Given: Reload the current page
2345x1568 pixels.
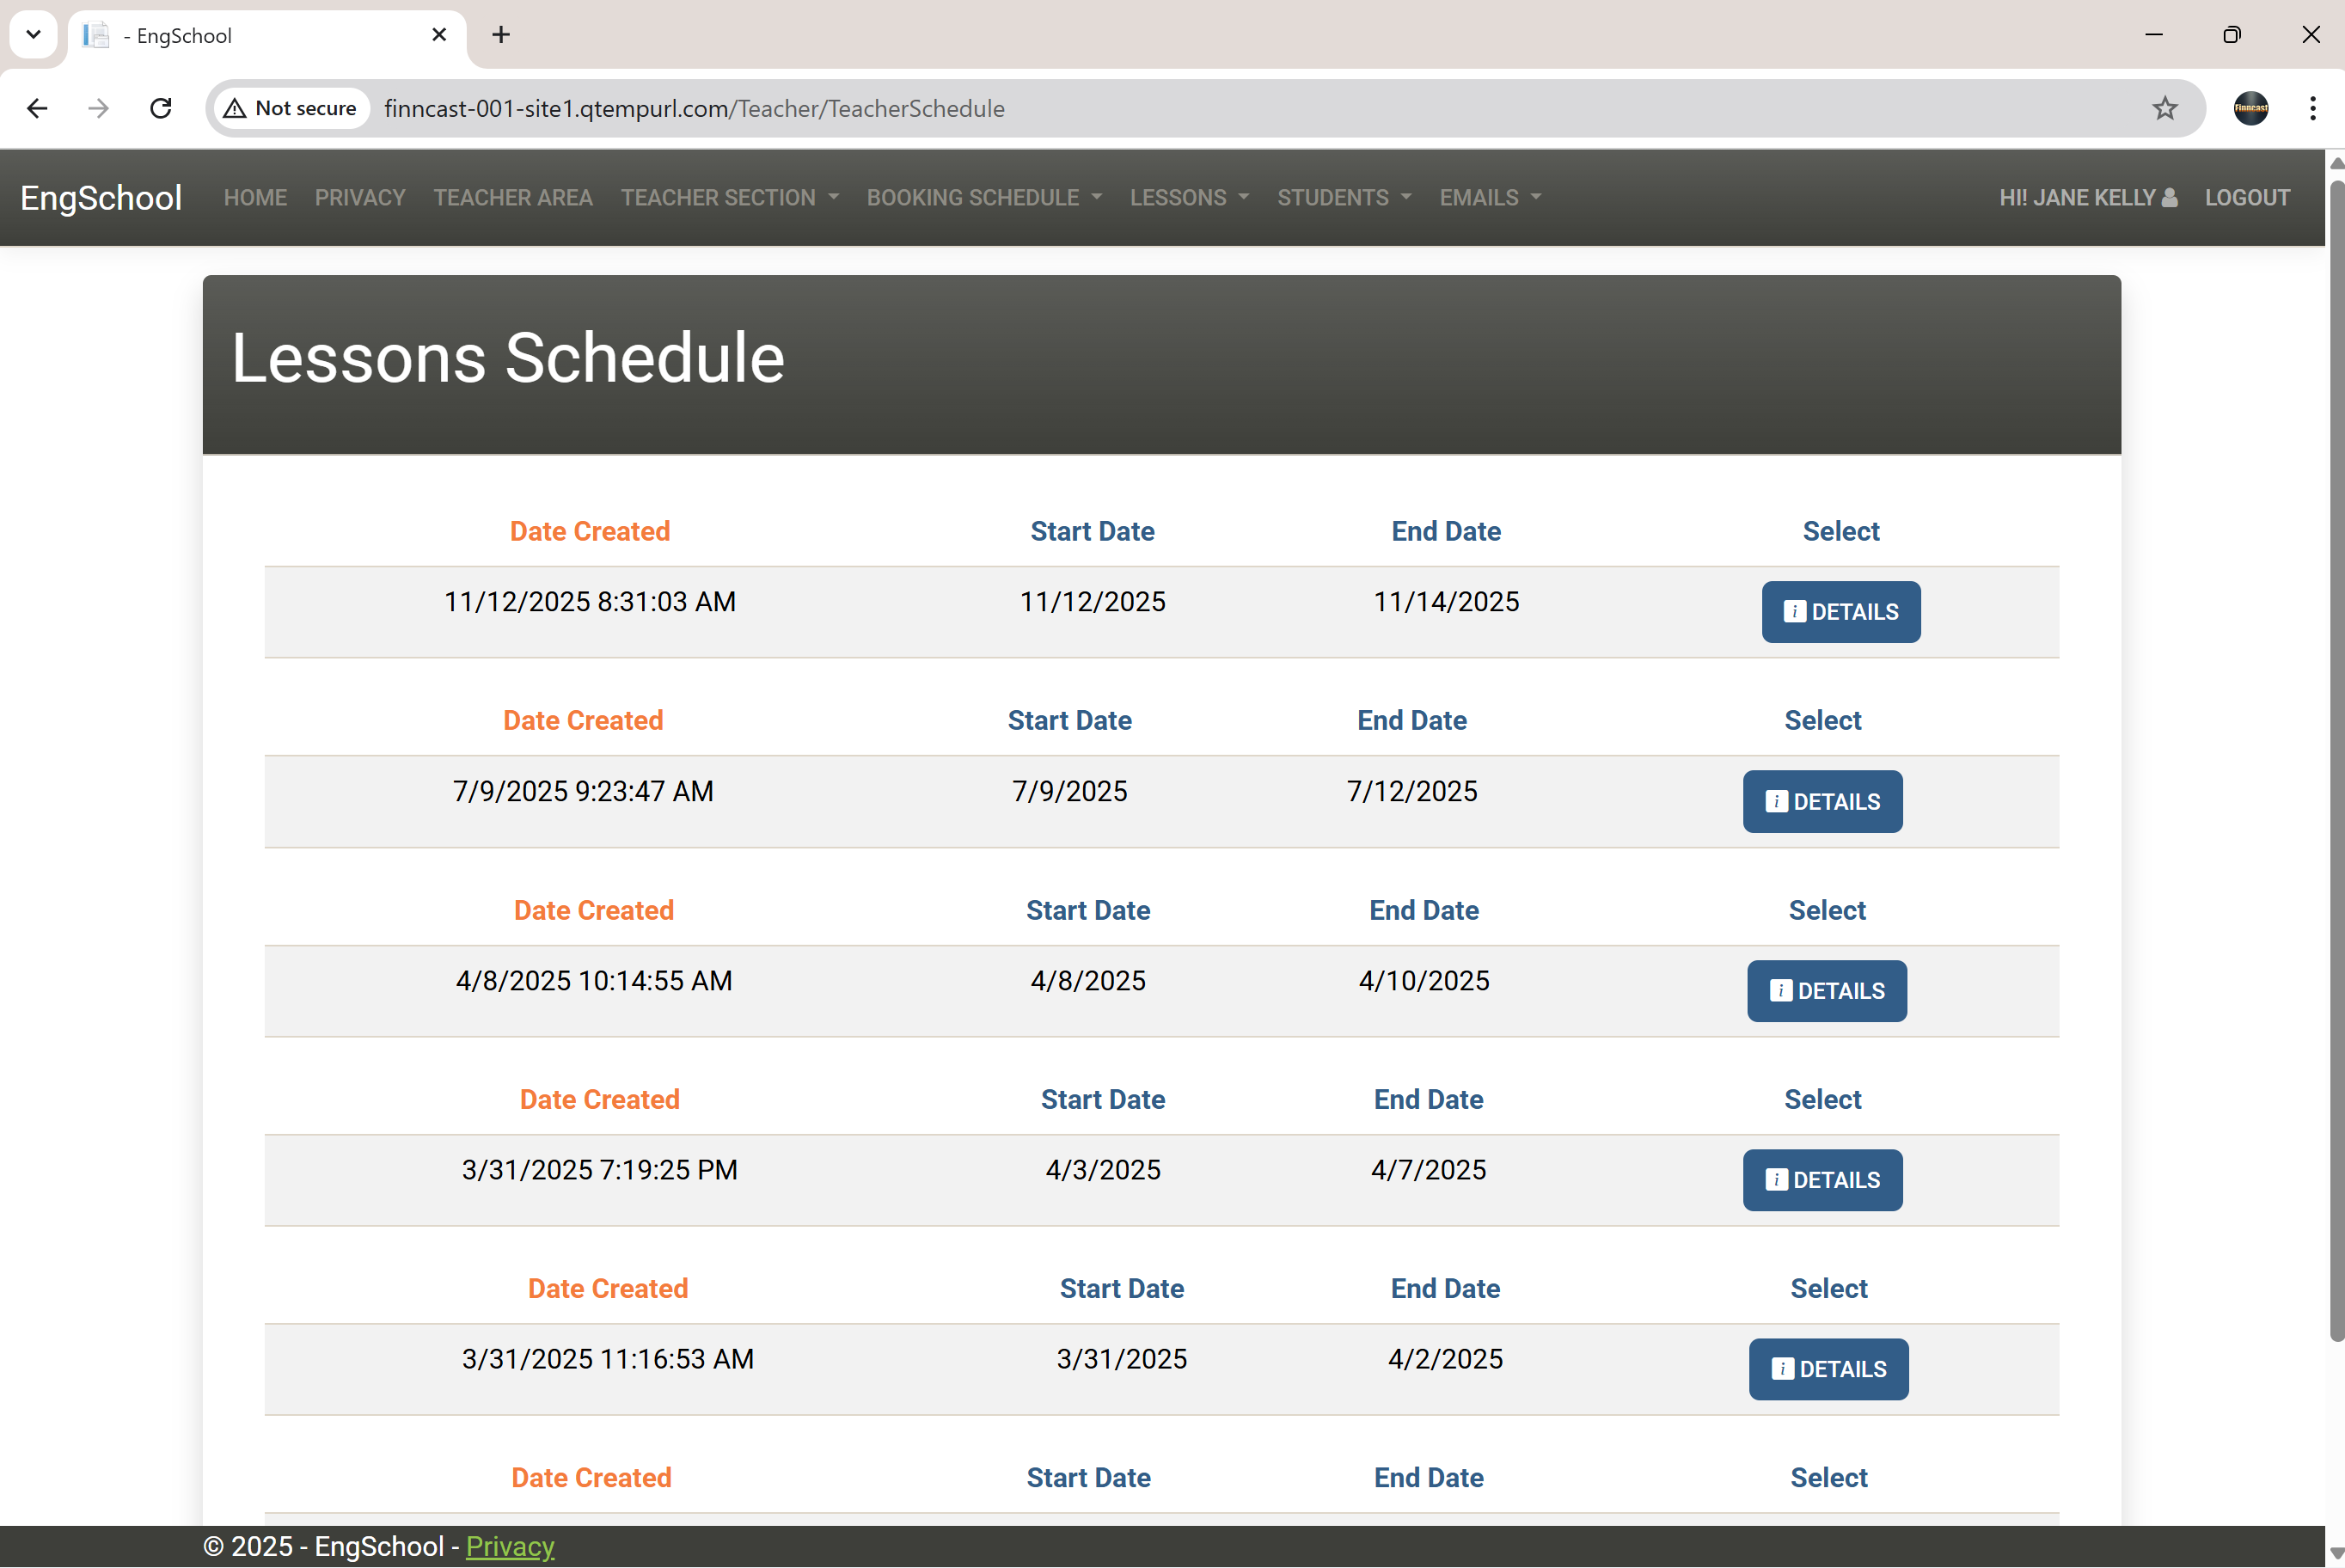Looking at the screenshot, I should pos(160,108).
